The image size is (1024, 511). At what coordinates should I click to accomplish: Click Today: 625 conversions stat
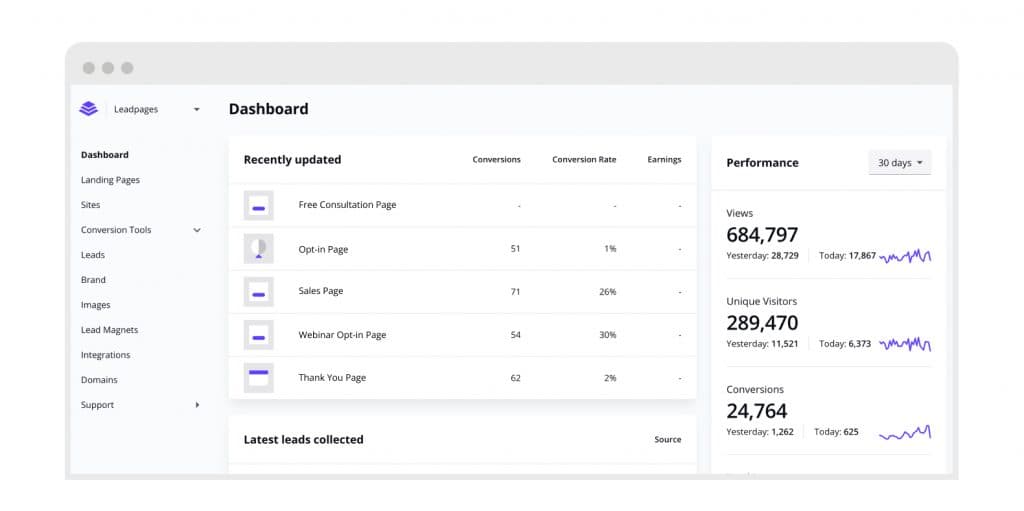pos(836,432)
